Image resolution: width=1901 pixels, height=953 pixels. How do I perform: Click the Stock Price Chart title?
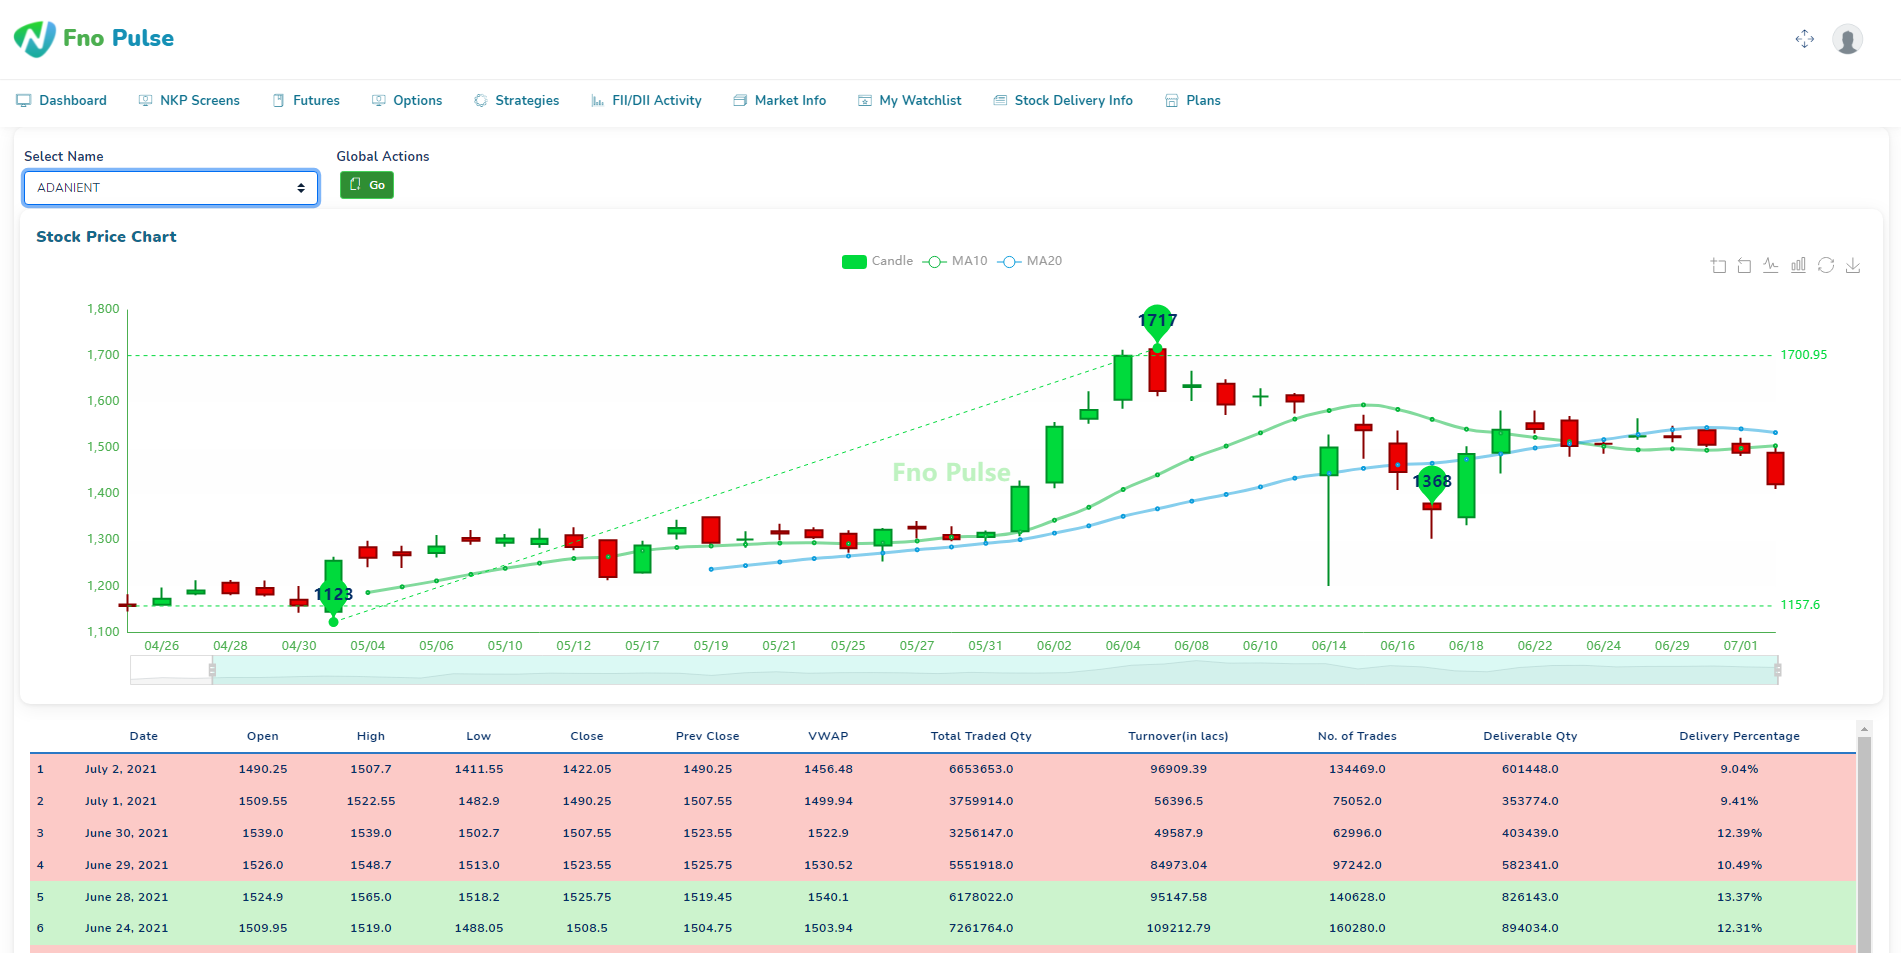[106, 237]
